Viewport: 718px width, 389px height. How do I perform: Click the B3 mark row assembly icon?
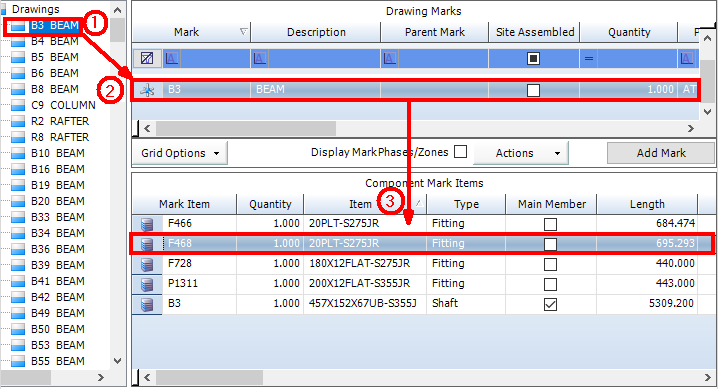pos(147,90)
